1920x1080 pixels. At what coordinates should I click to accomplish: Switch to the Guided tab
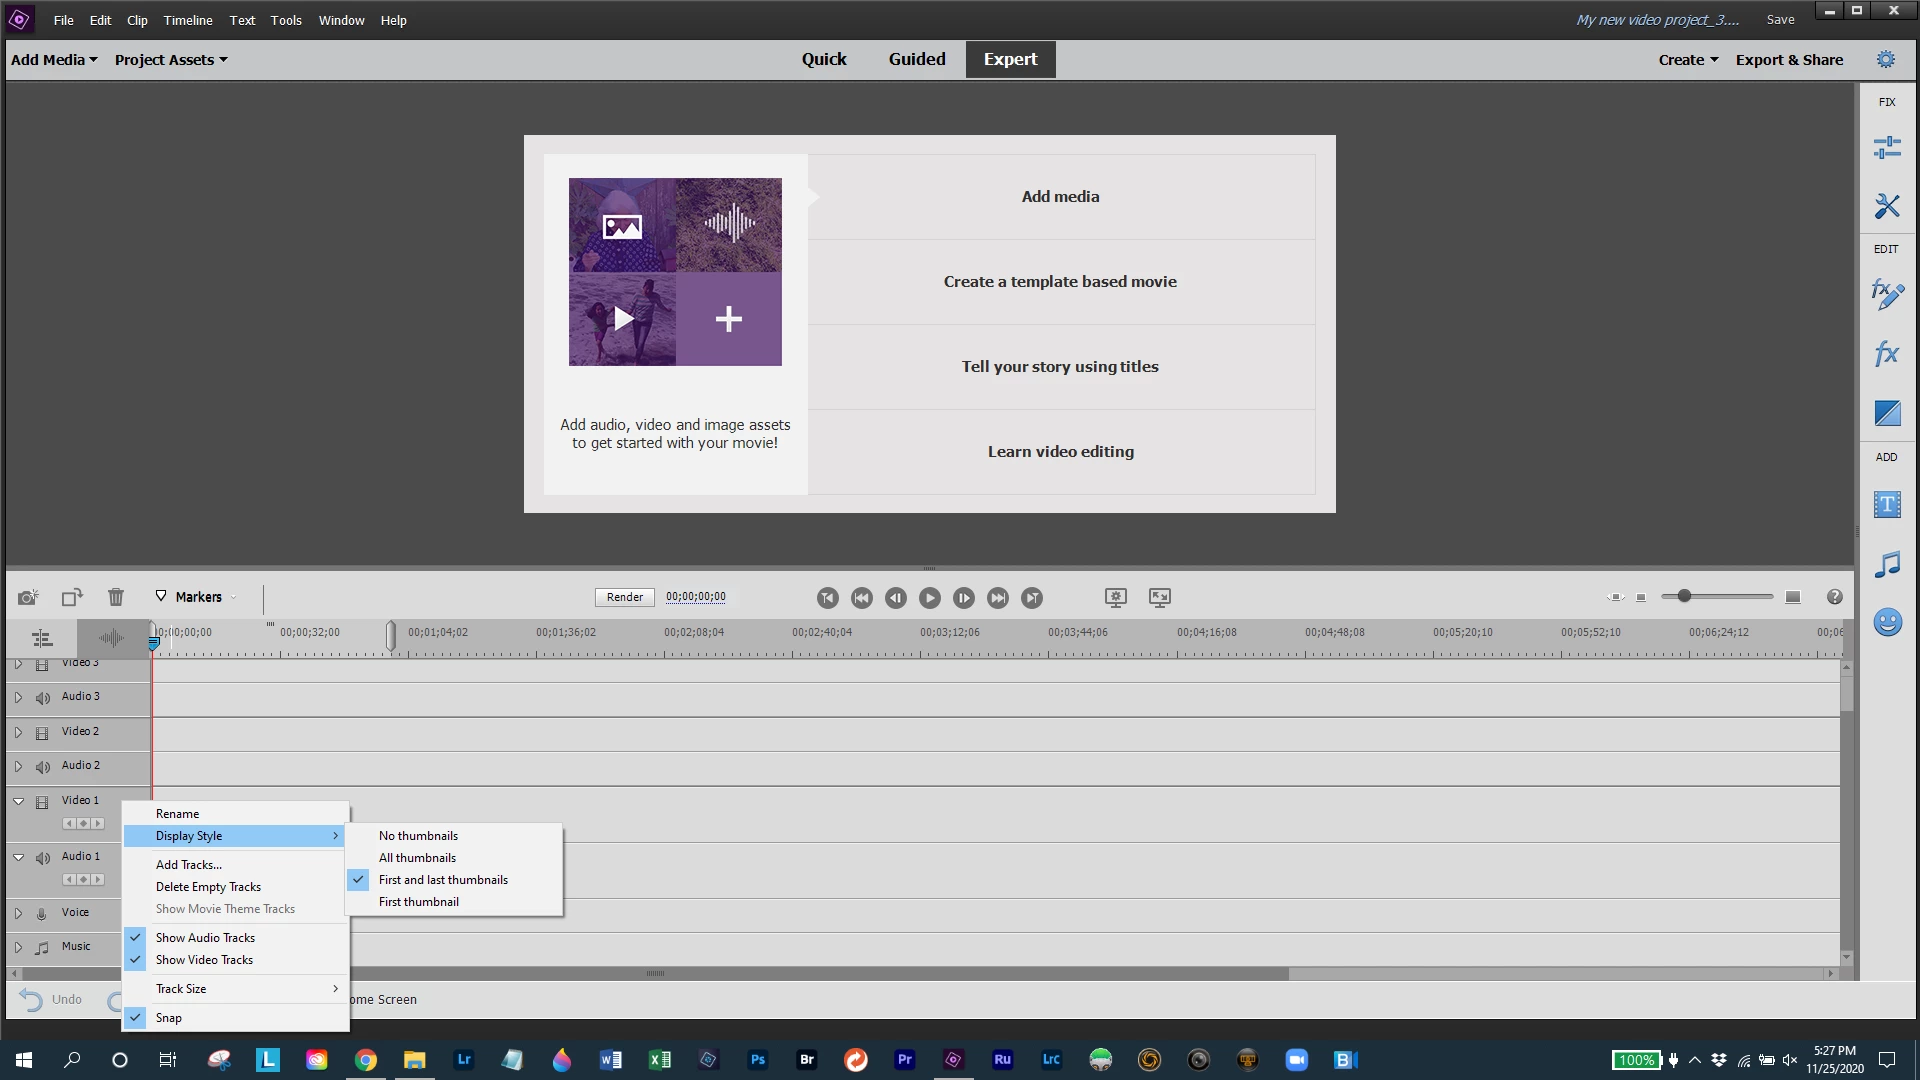point(916,59)
